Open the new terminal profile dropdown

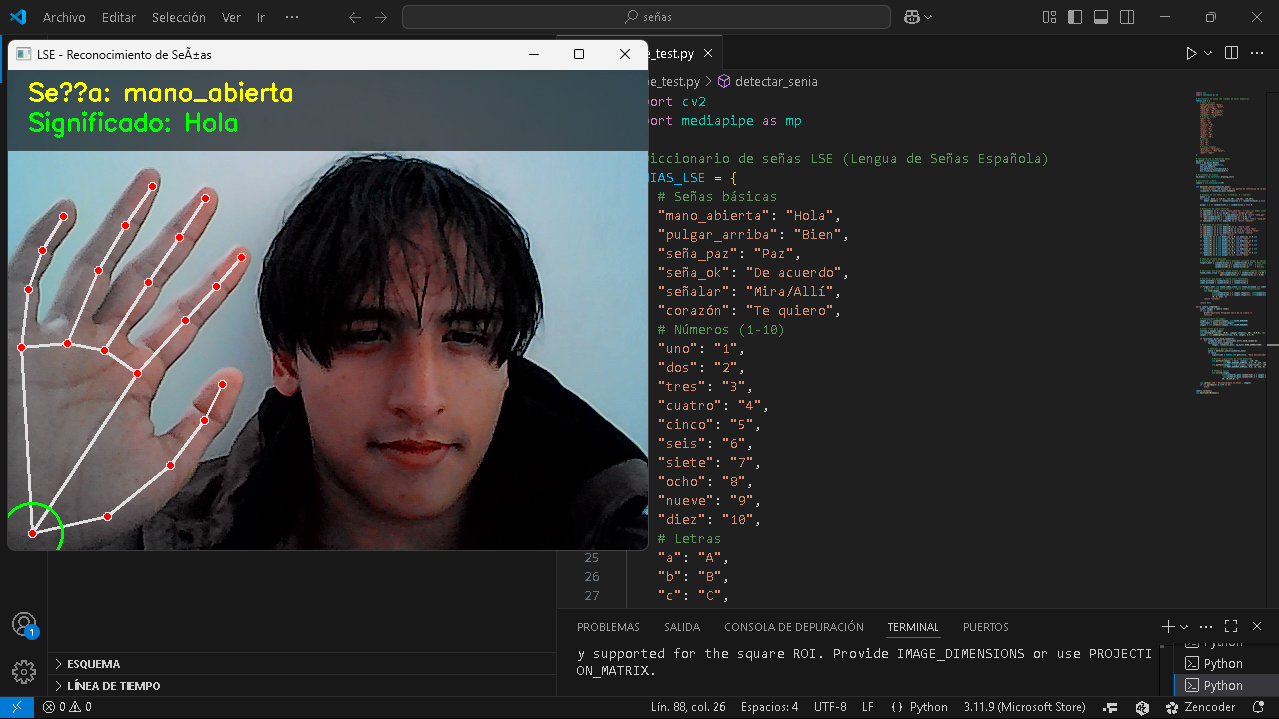point(1184,627)
